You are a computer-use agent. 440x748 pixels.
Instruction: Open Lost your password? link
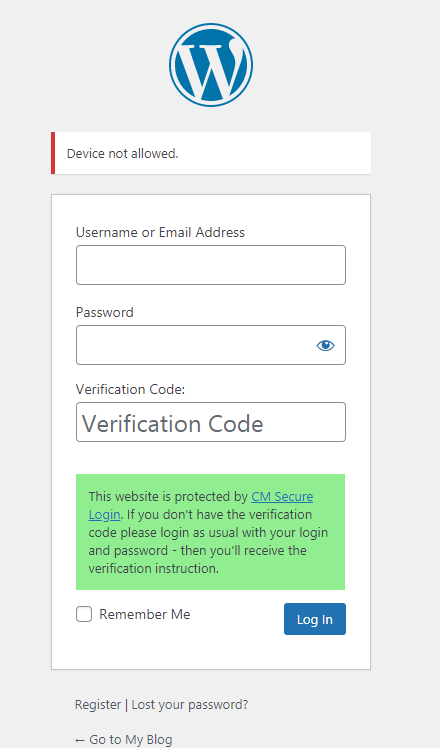click(x=190, y=705)
